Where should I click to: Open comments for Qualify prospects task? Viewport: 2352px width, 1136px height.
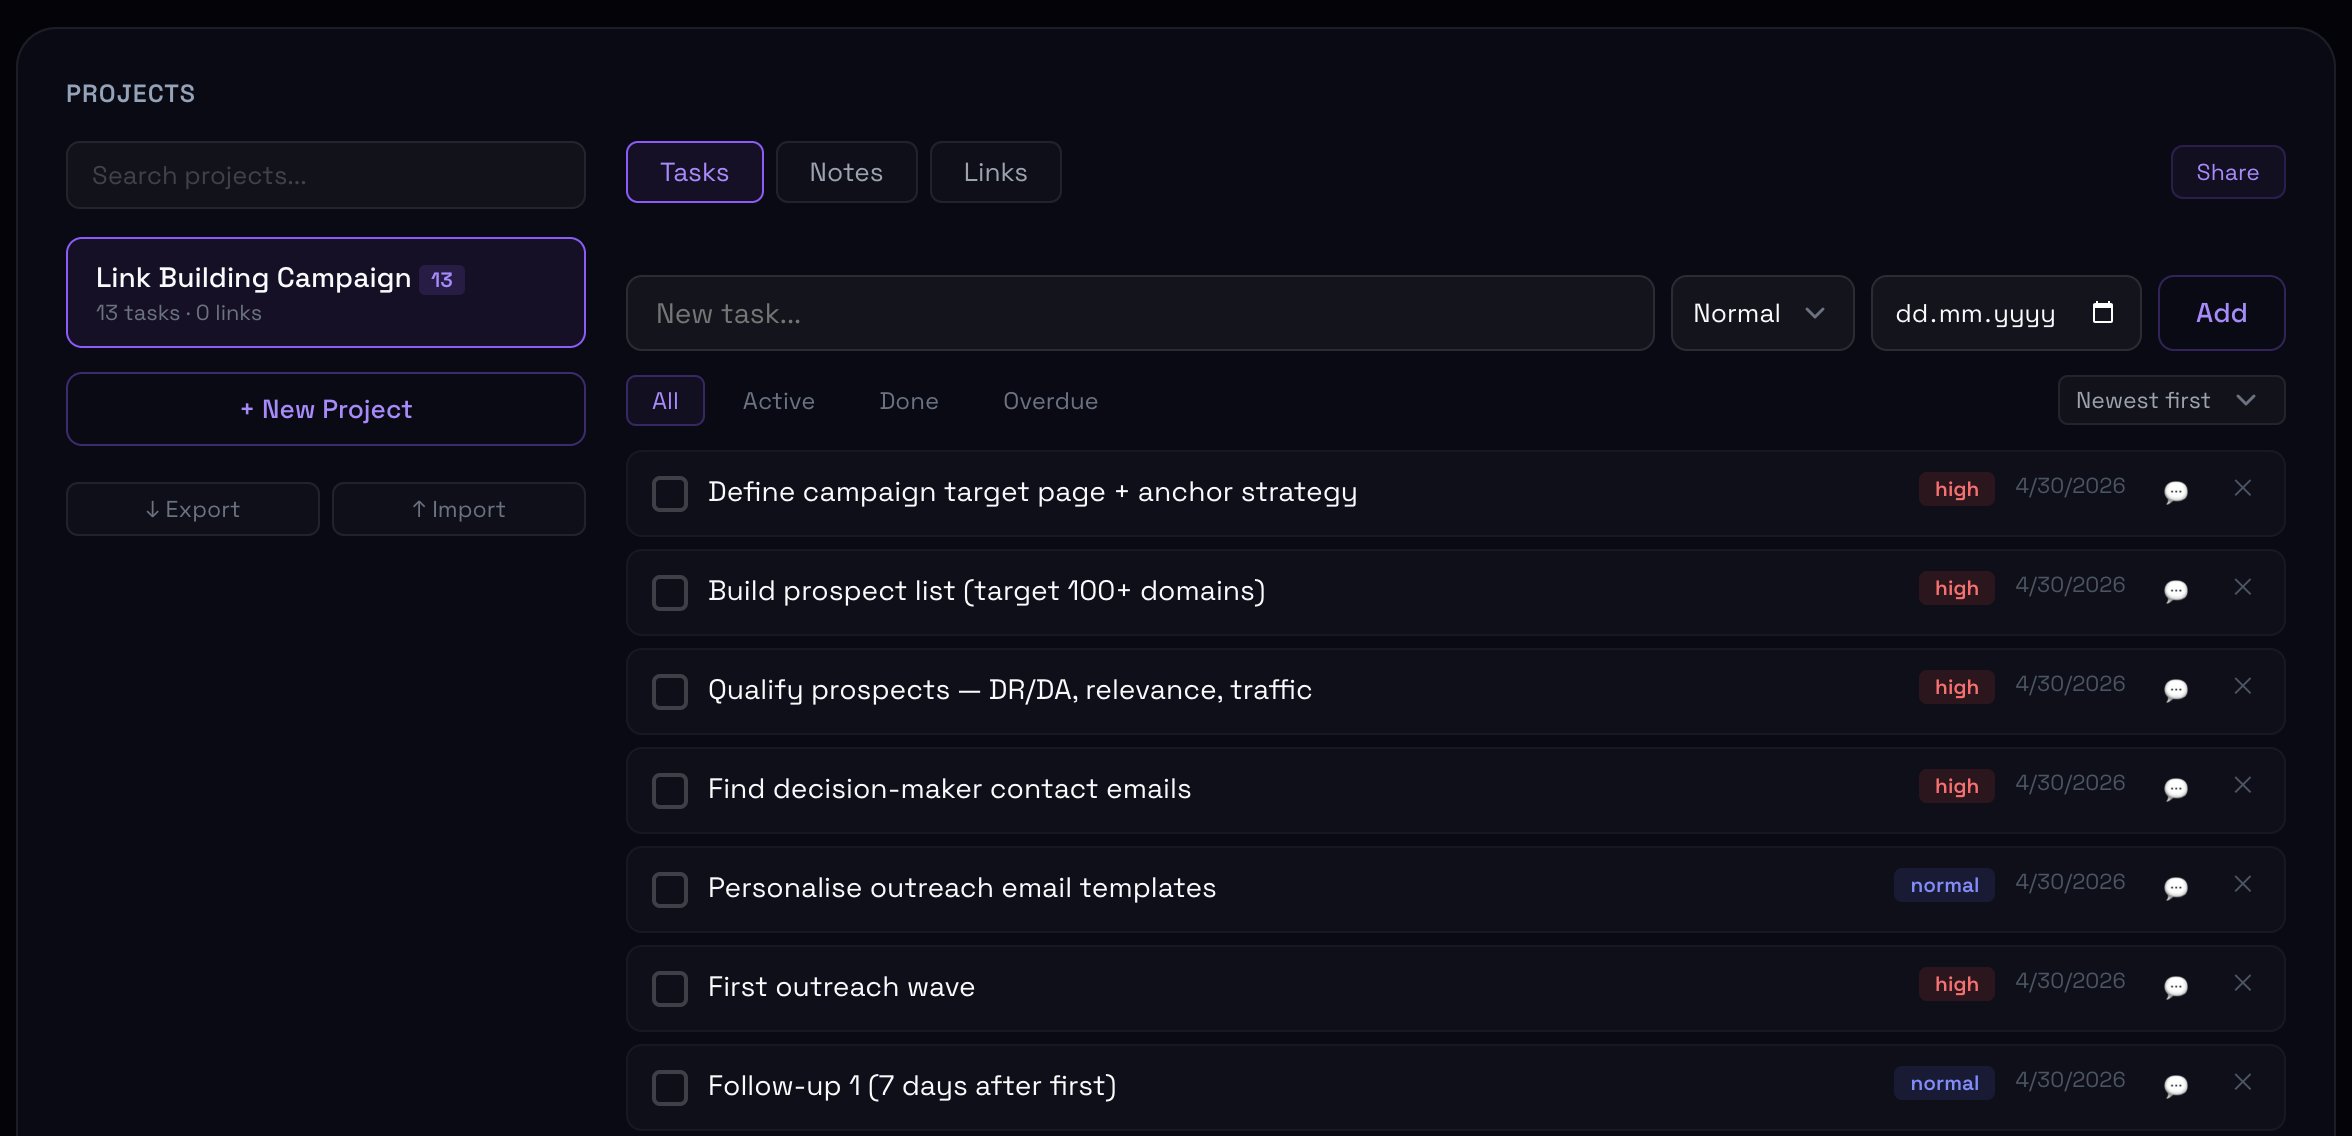pos(2175,690)
